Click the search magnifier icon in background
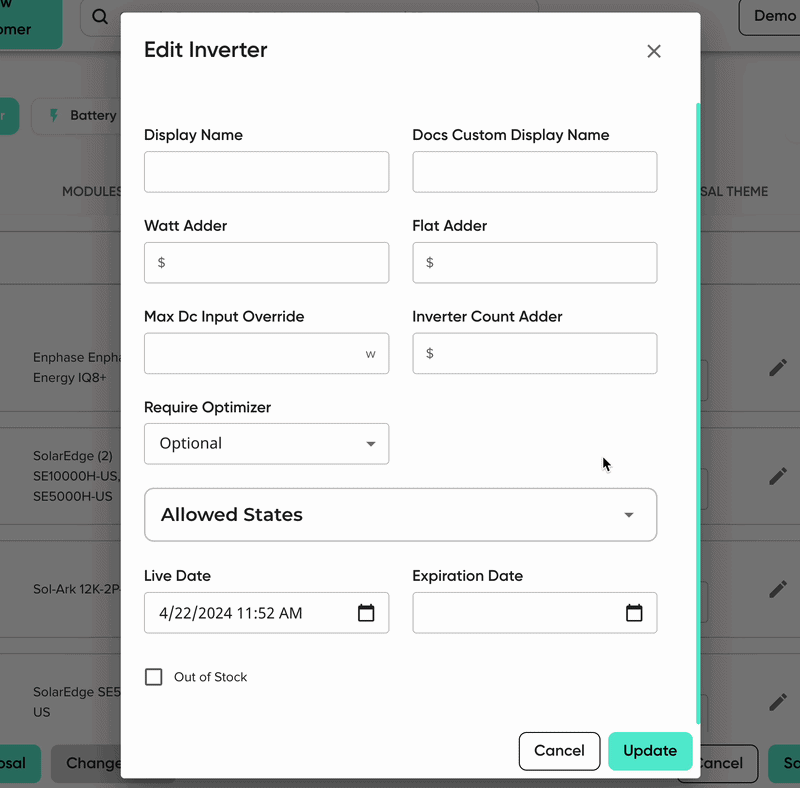Viewport: 800px width, 788px height. [100, 17]
